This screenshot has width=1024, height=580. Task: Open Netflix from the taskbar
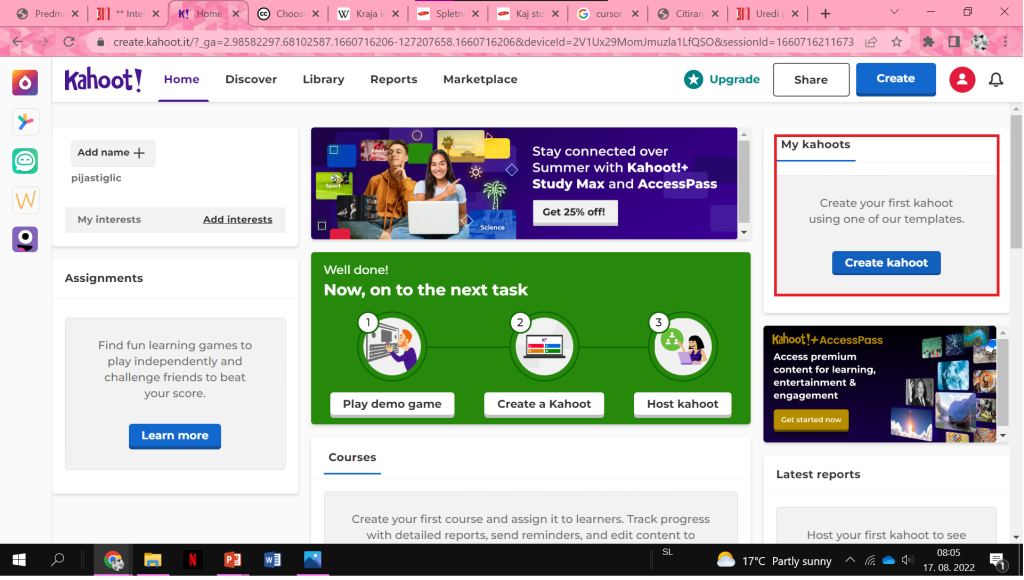pos(193,560)
